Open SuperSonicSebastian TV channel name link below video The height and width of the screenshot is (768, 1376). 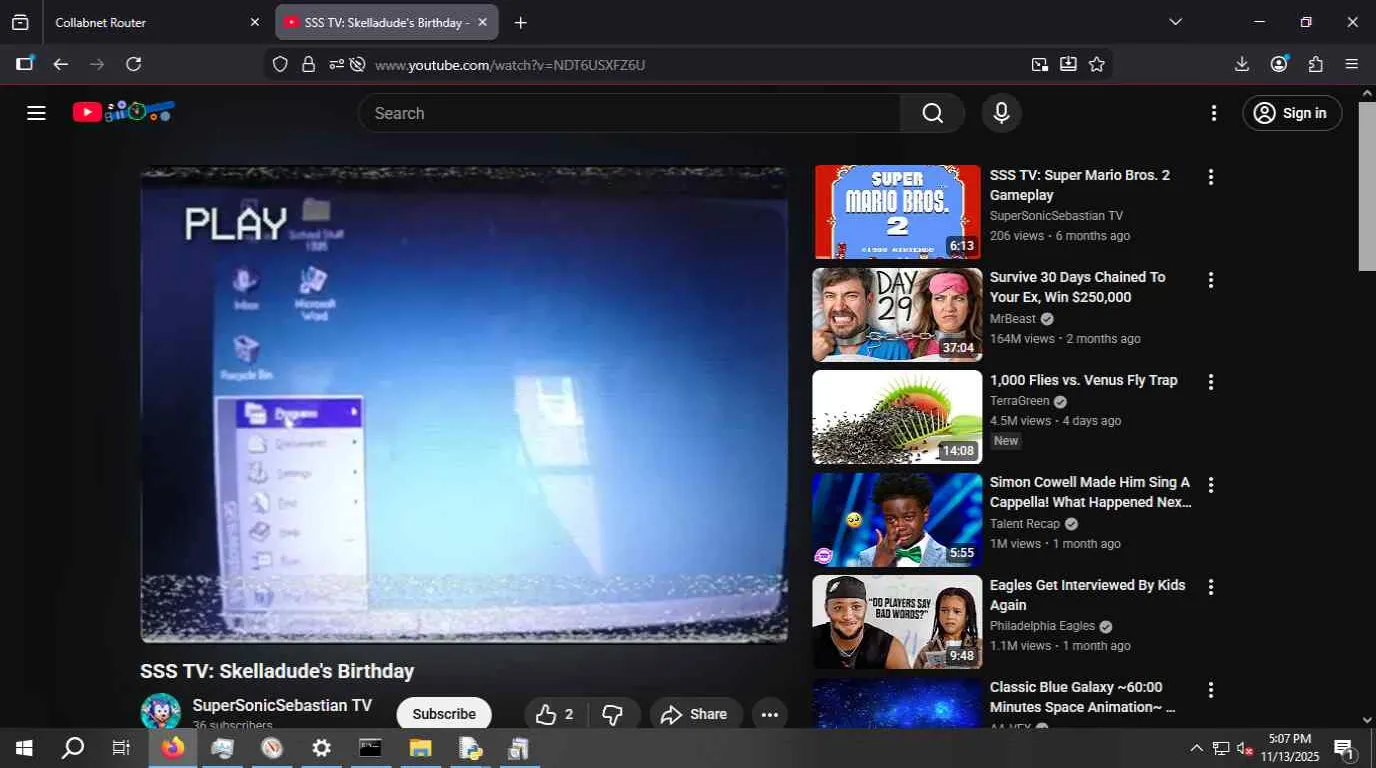[282, 705]
